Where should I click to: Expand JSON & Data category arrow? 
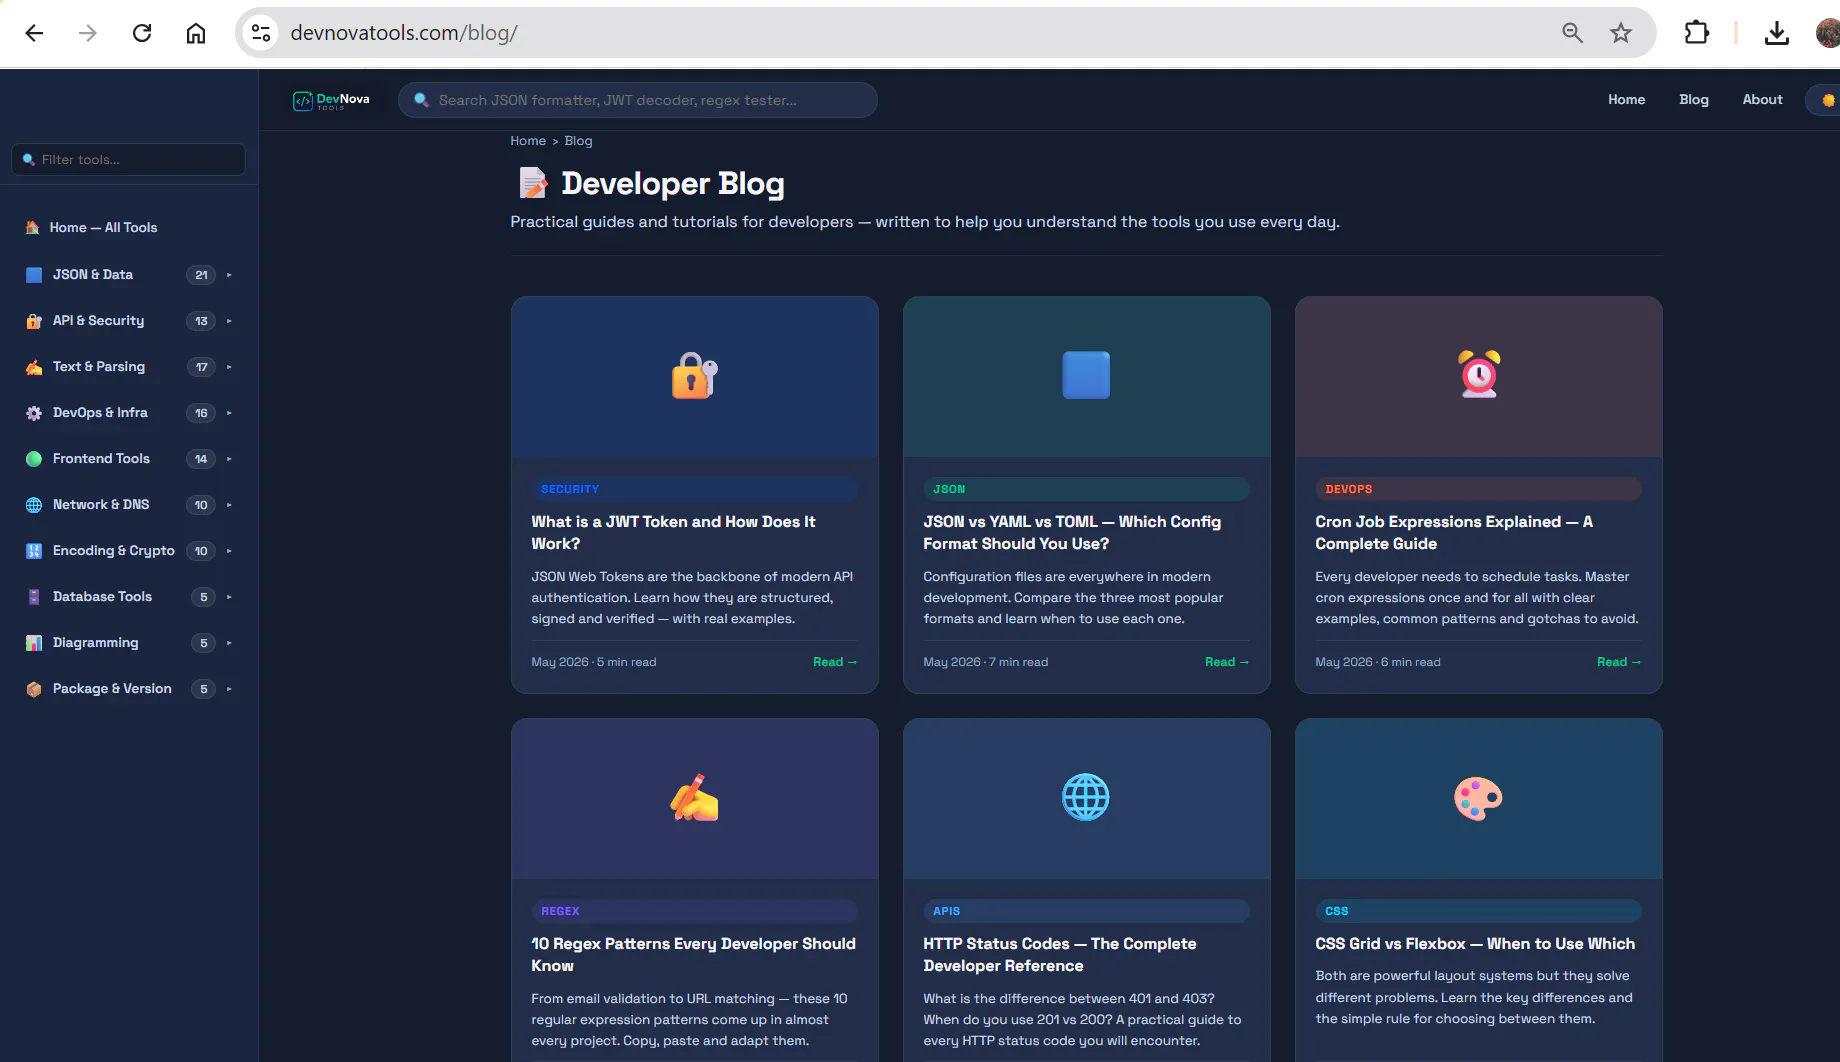[x=229, y=275]
